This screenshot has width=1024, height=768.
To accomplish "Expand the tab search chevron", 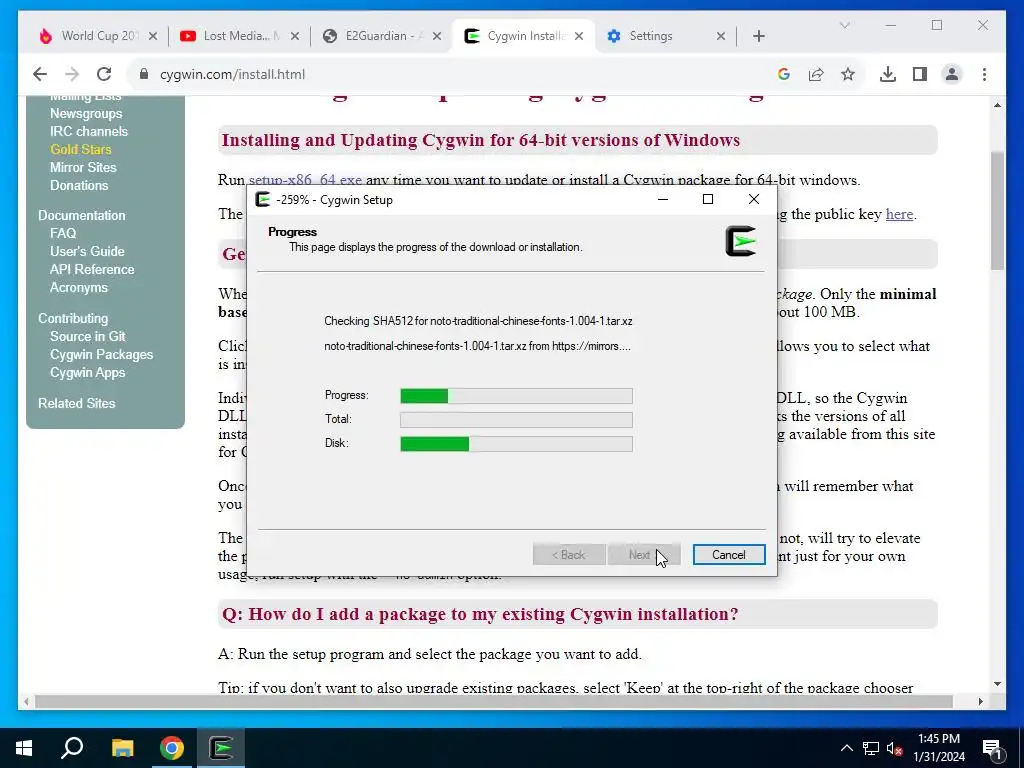I will pyautogui.click(x=844, y=25).
